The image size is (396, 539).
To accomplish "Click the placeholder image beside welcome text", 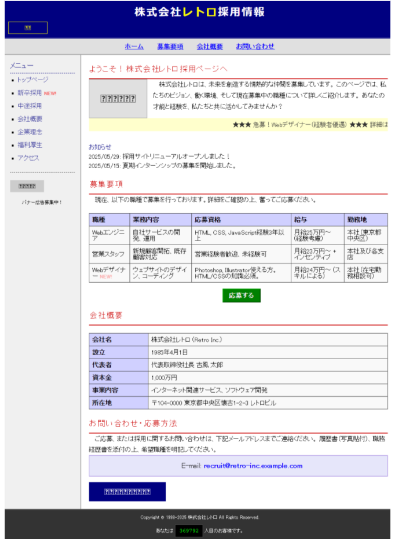I will click(118, 99).
